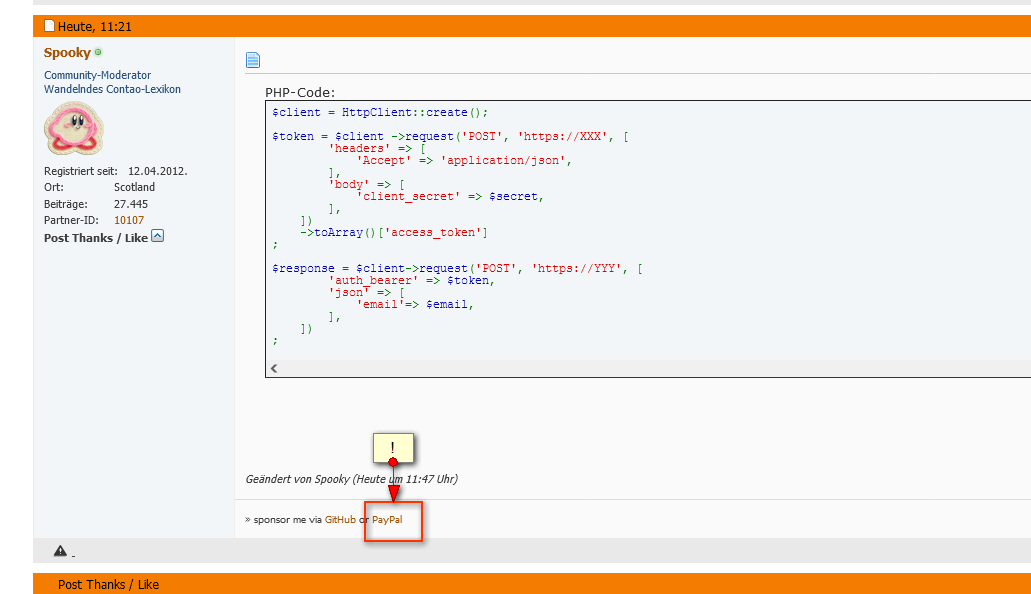Click the page icon next to Heute, 11:21
The width and height of the screenshot is (1031, 594).
pos(49,26)
